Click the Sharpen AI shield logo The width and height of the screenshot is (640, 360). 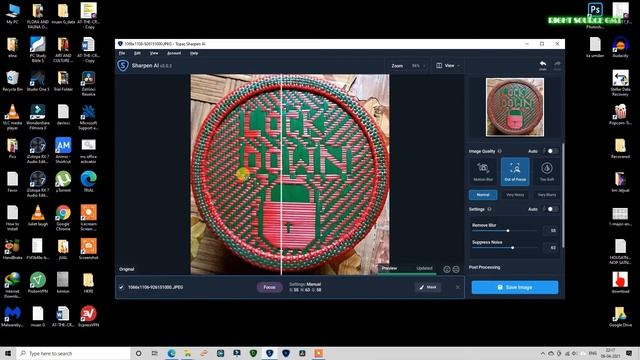point(123,65)
